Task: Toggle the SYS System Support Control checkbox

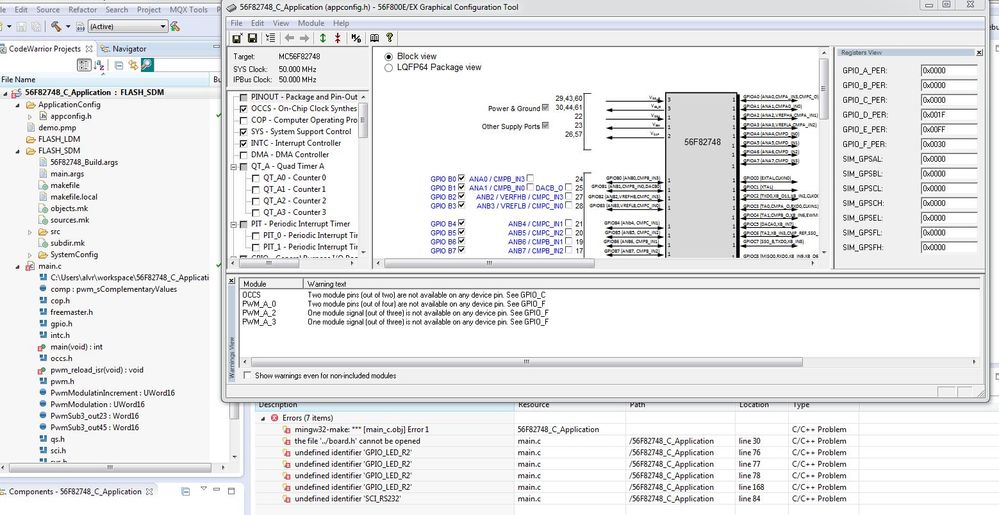Action: [x=243, y=132]
